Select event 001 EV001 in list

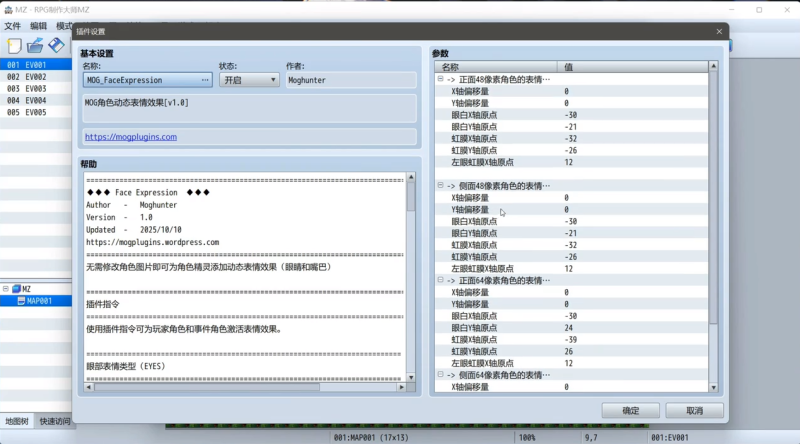click(x=36, y=65)
